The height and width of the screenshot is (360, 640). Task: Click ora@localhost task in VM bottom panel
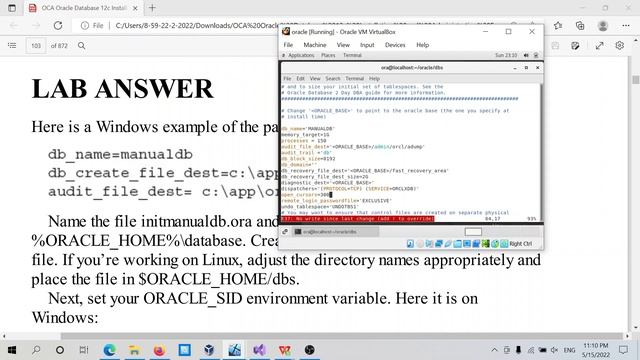click(x=336, y=231)
